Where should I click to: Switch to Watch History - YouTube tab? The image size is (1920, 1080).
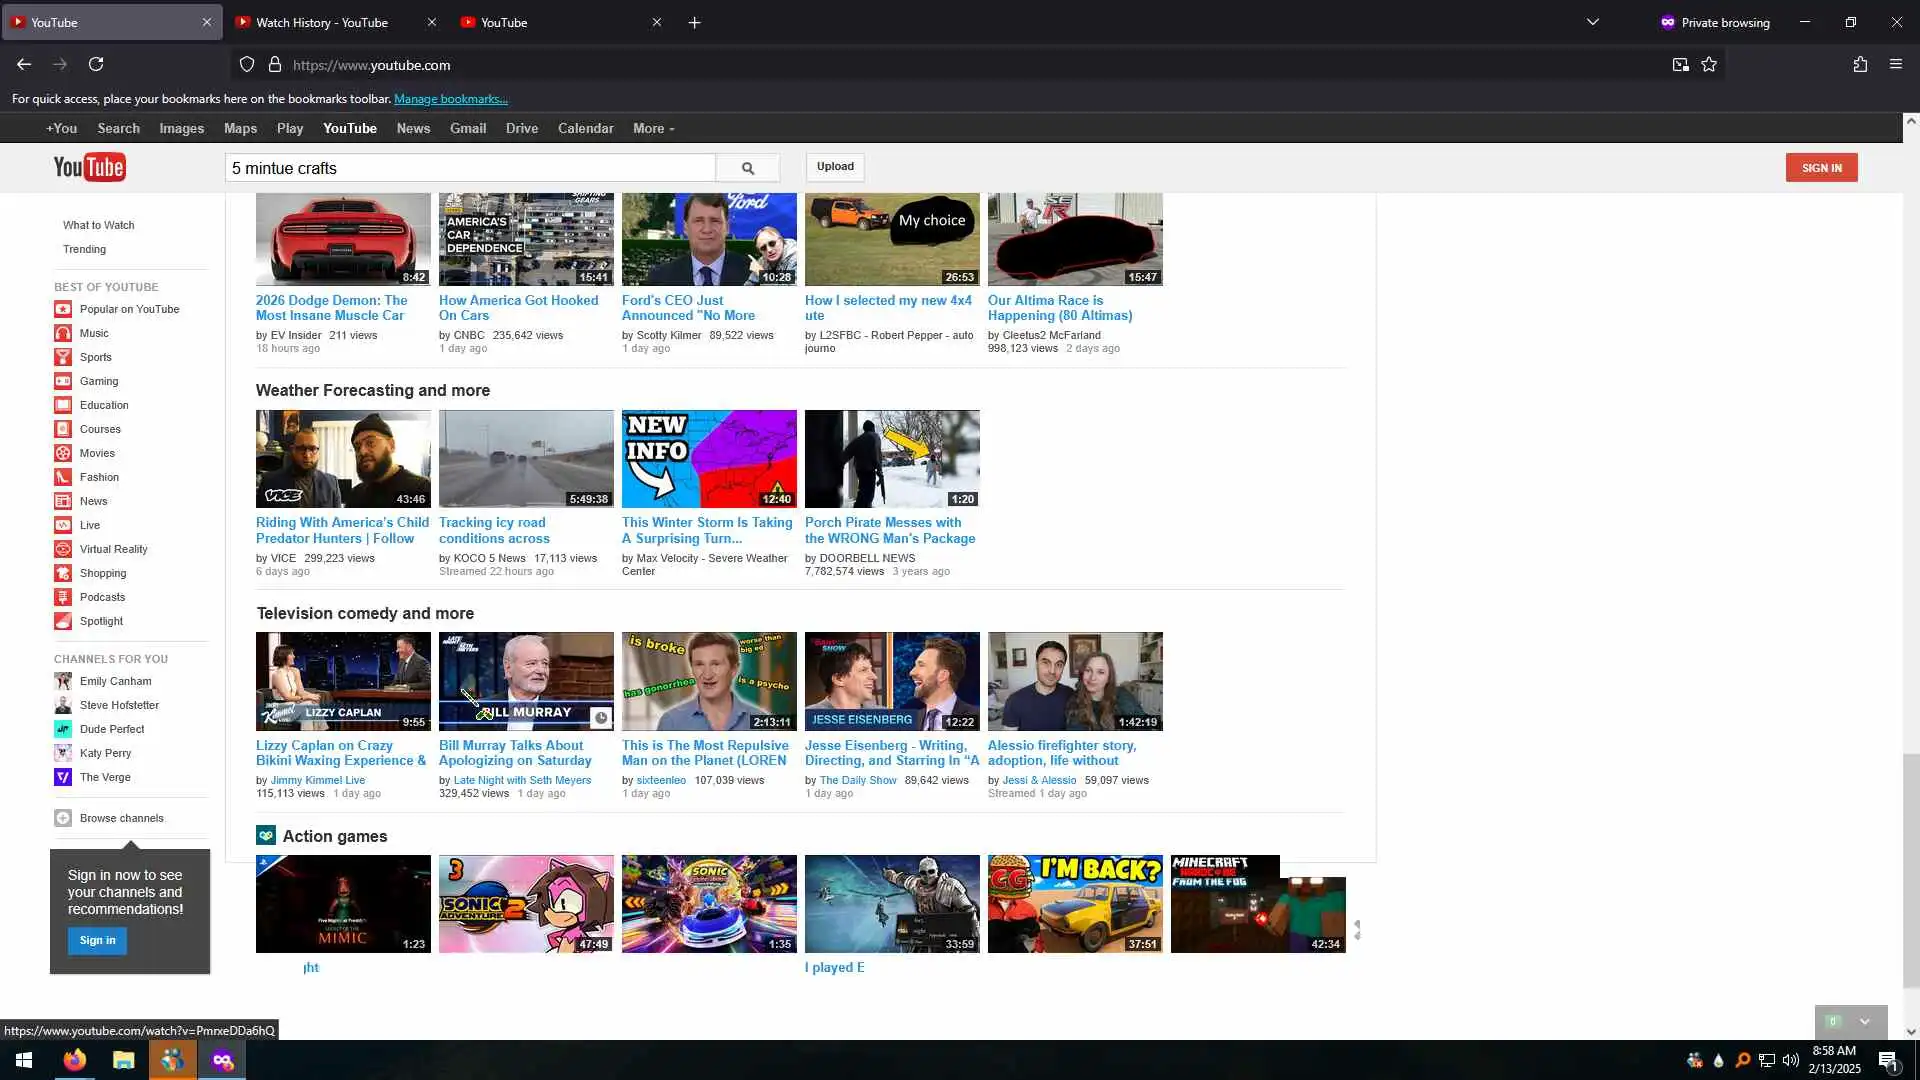point(321,22)
